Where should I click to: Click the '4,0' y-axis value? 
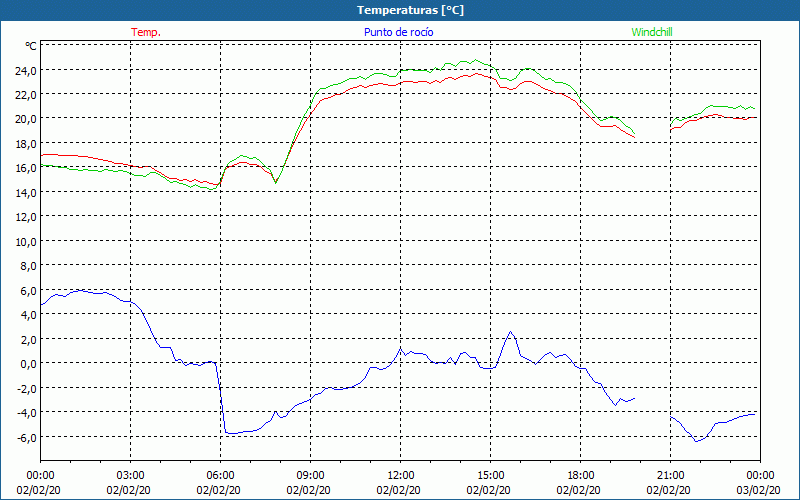pos(28,315)
